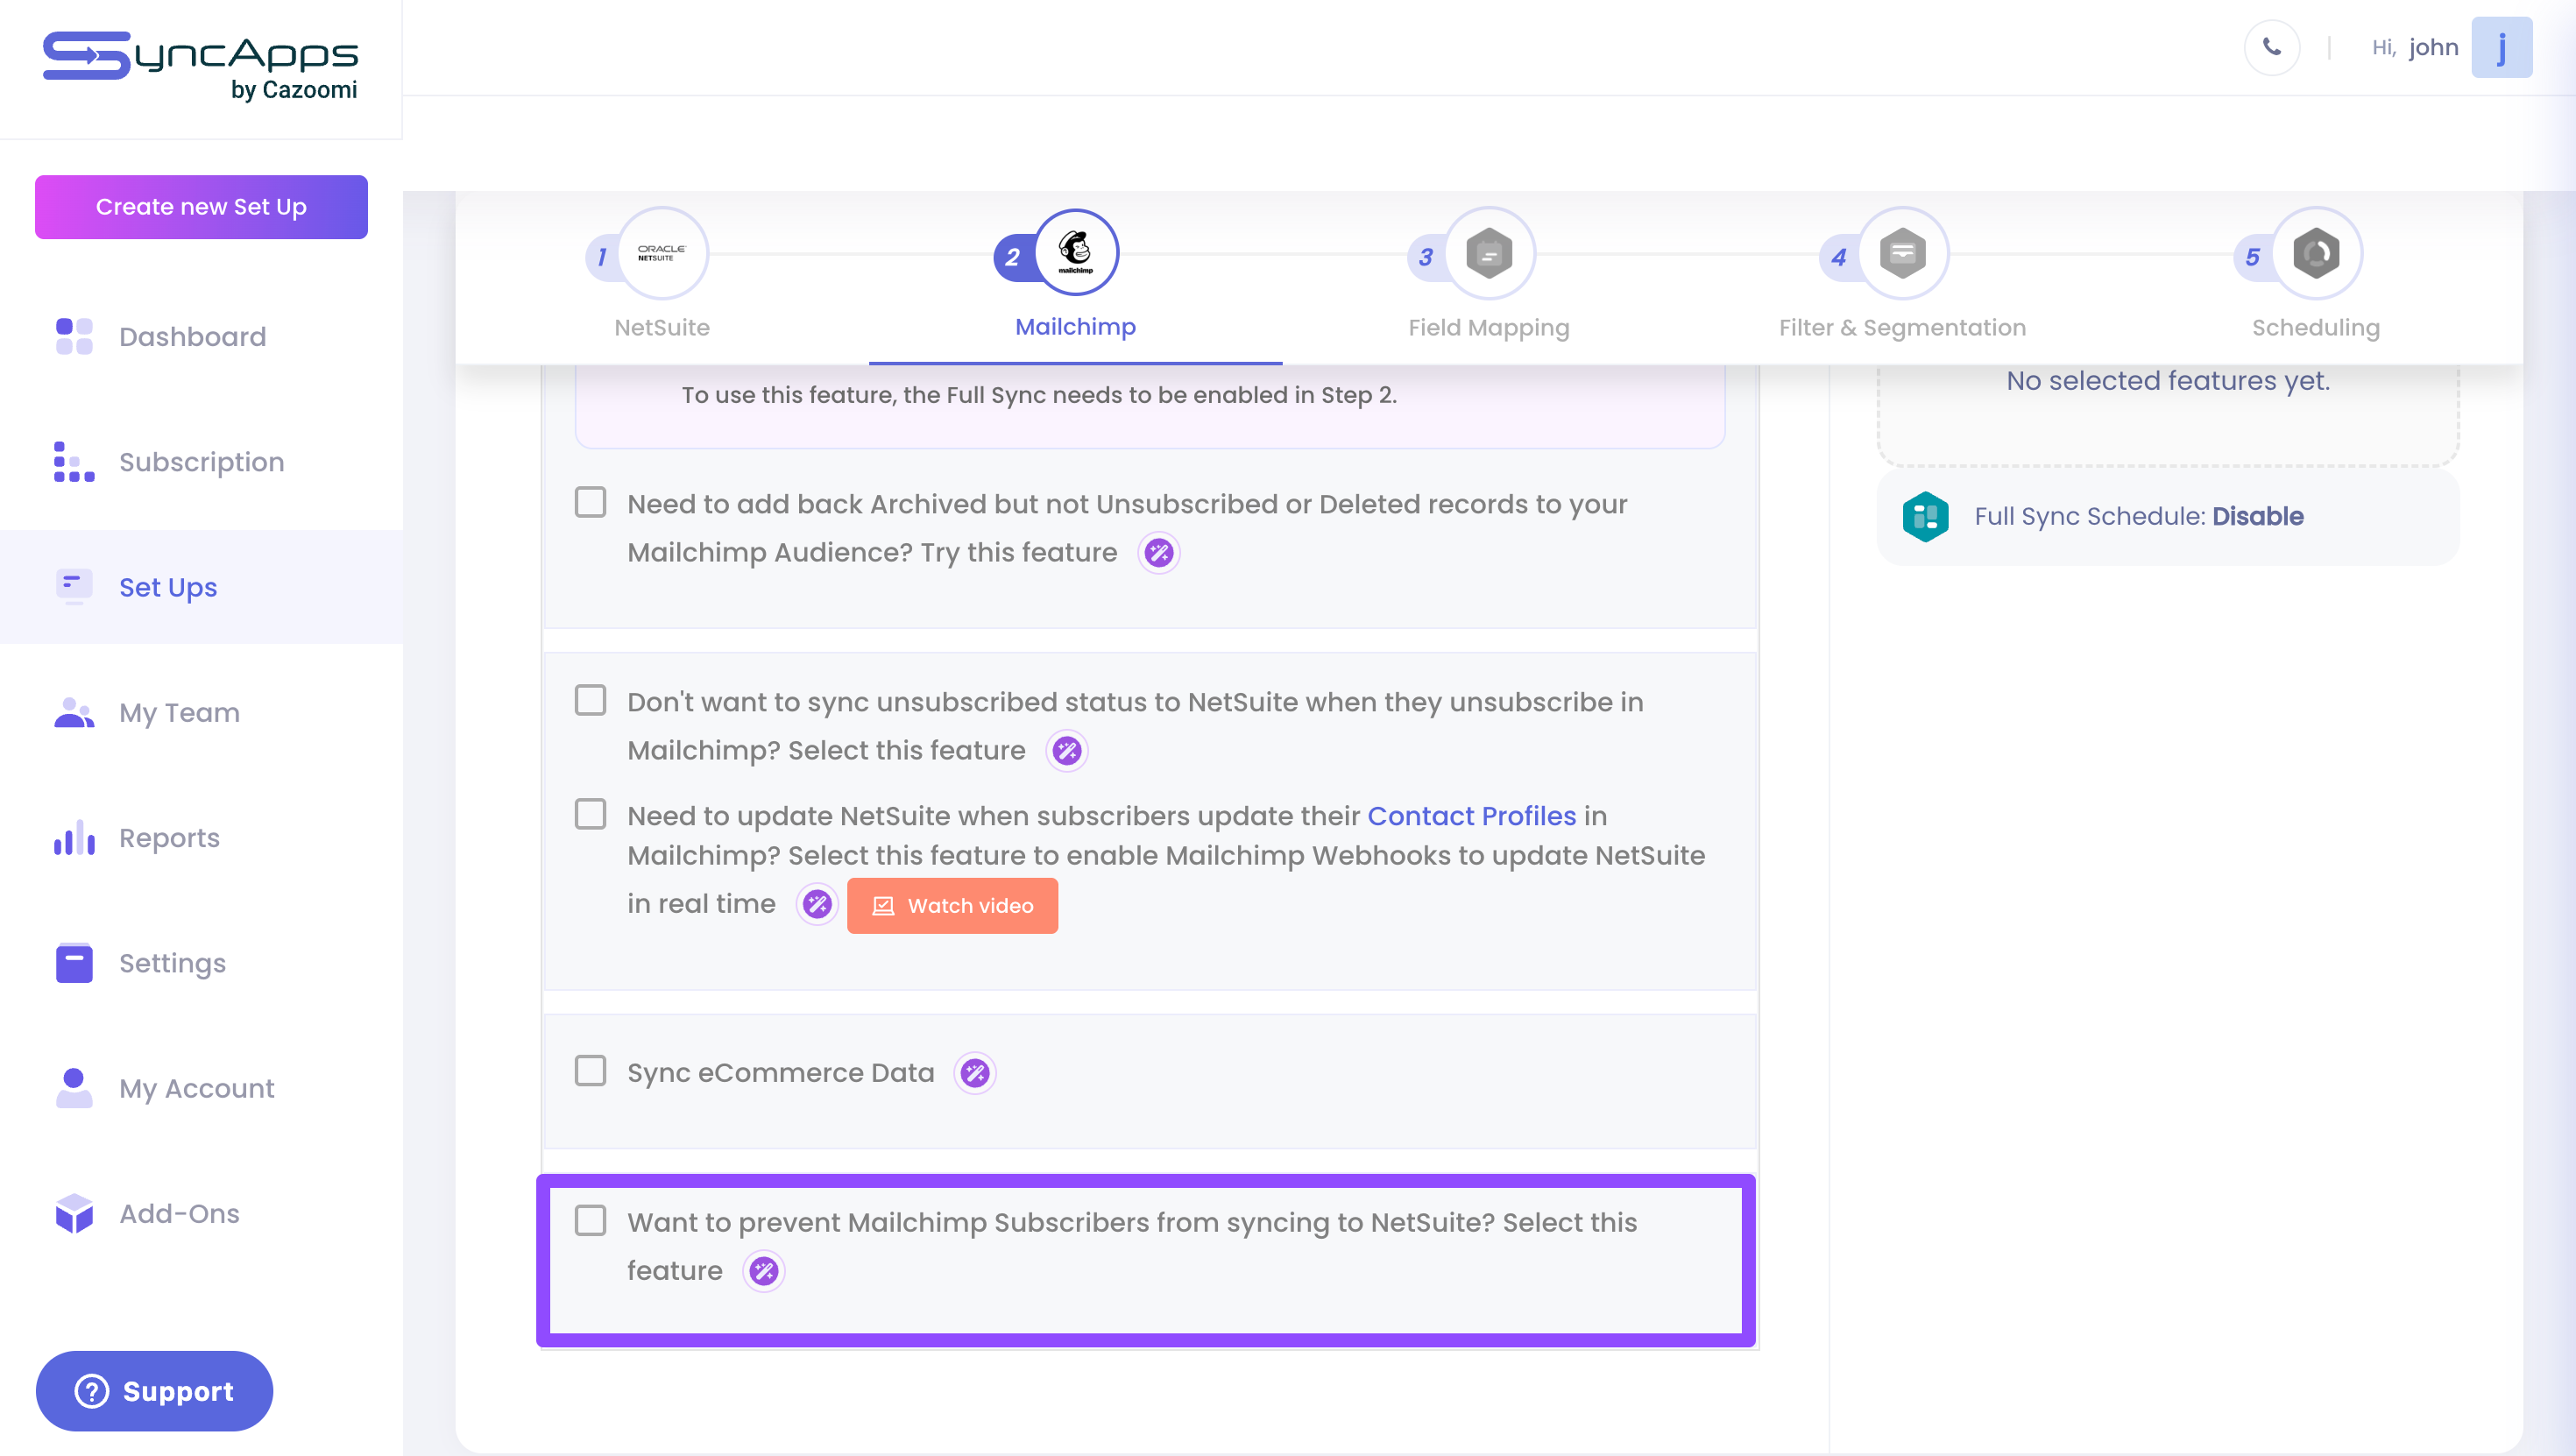Select the Mailchimp step label

pos(1075,326)
